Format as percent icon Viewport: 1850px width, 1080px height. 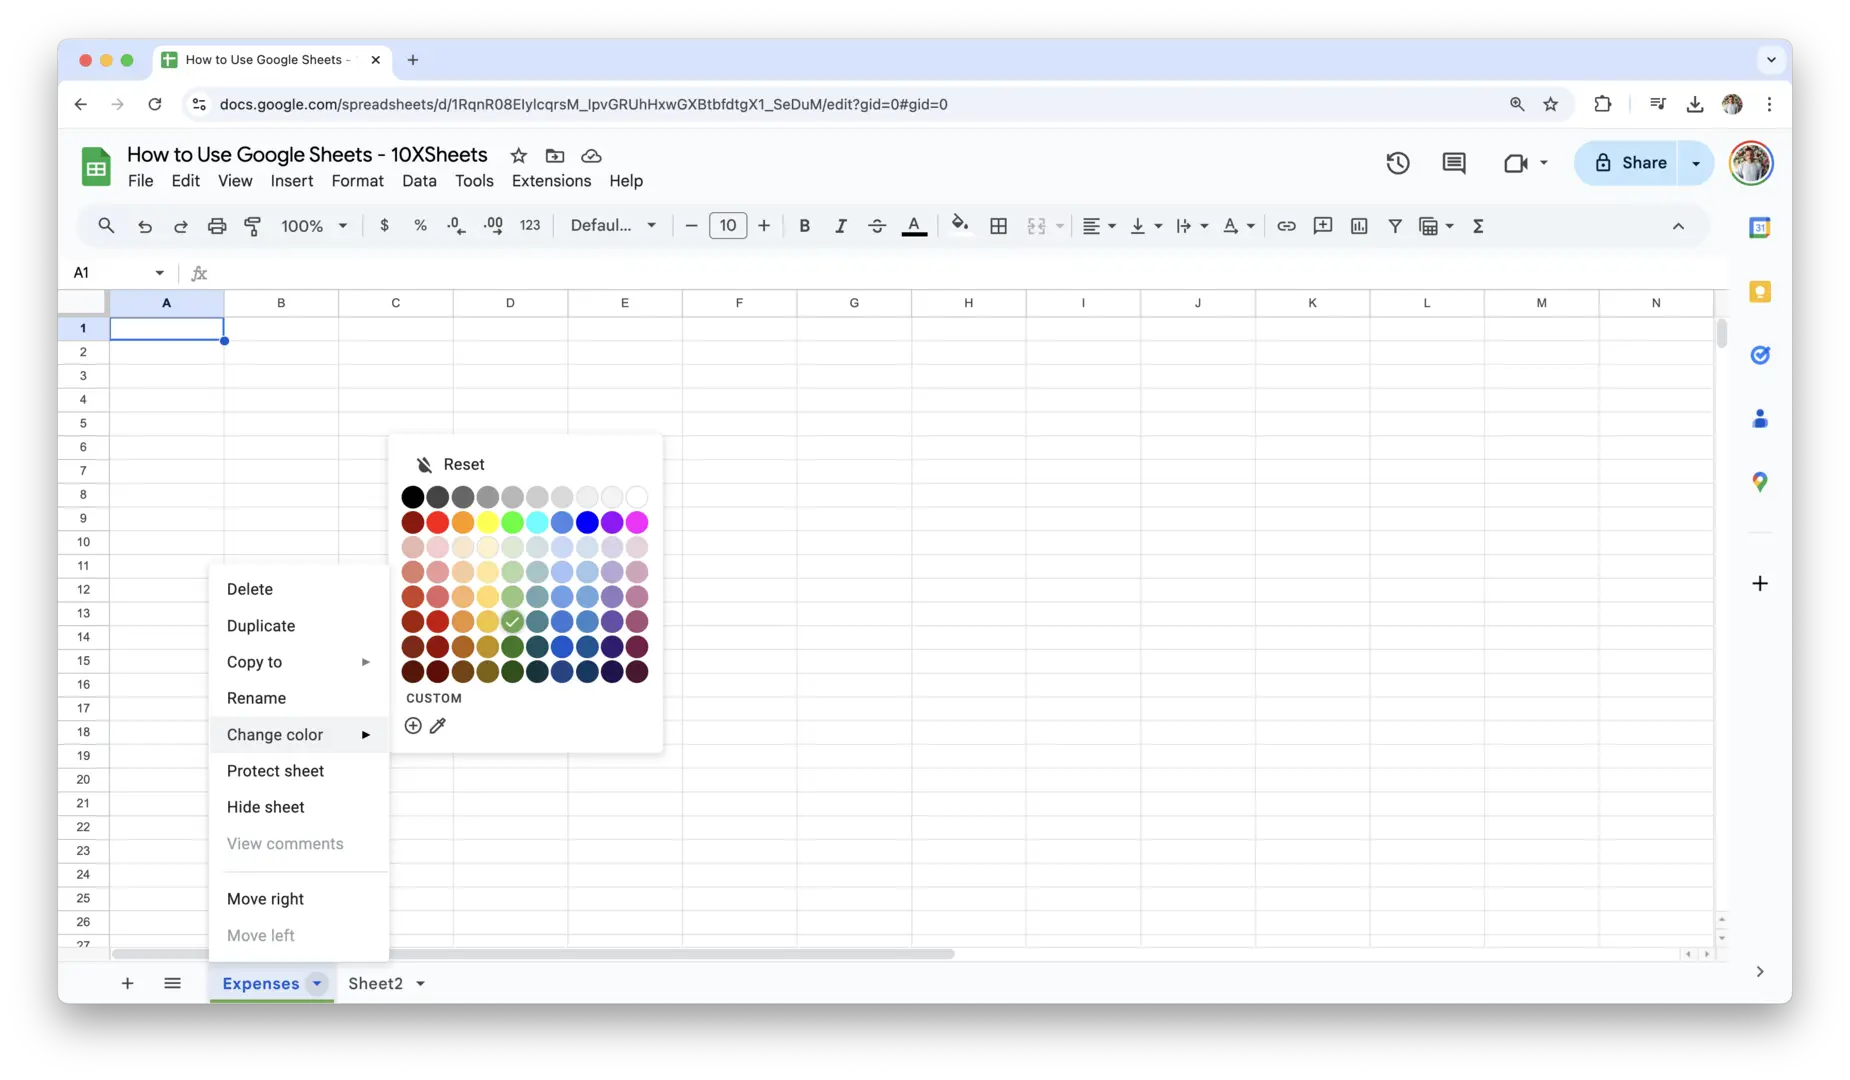[420, 226]
